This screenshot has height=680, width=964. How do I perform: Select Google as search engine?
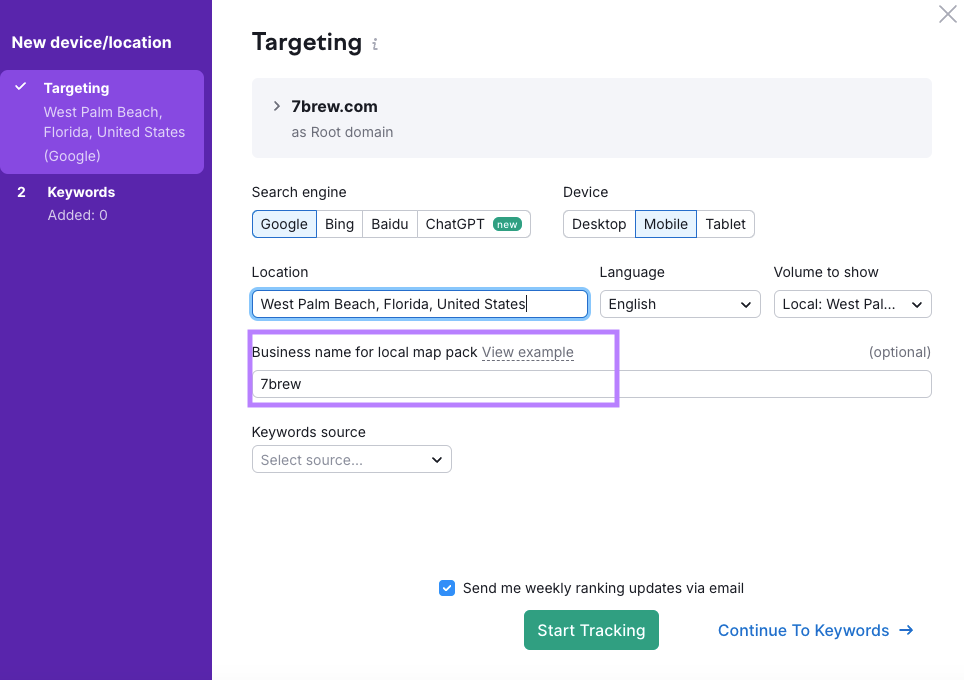point(284,224)
